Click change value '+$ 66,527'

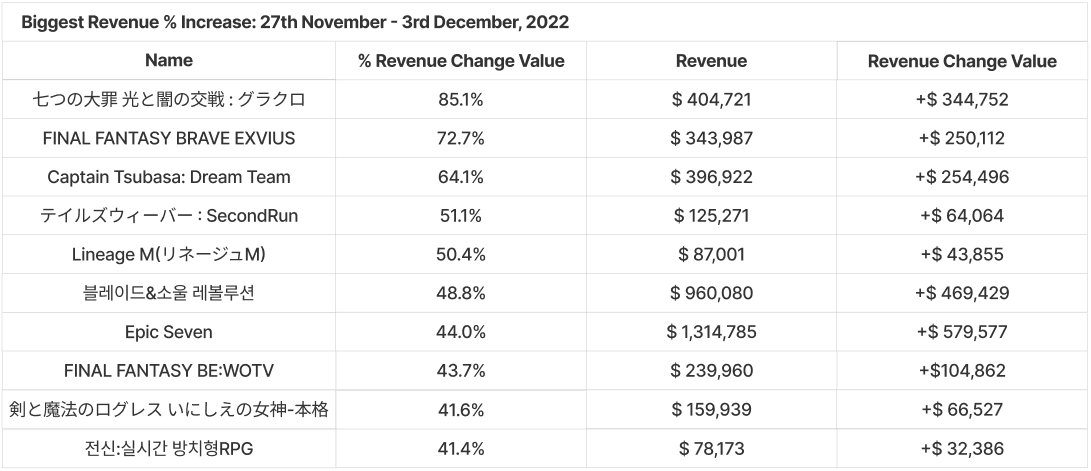click(962, 409)
